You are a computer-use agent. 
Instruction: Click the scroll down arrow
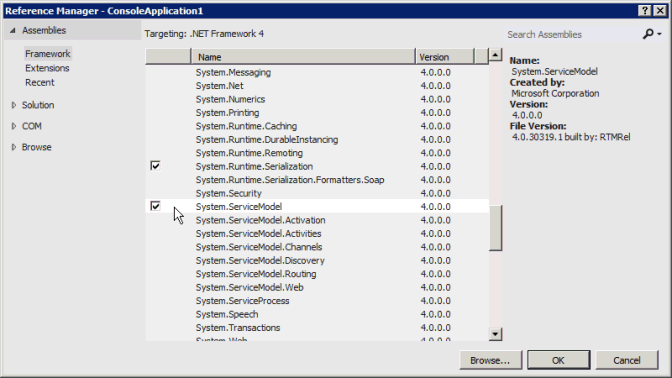coord(495,334)
